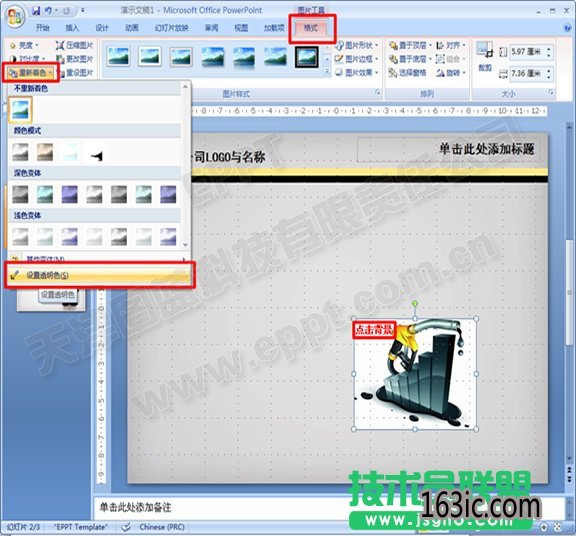Select the black-framed picture style thumbnail
Image resolution: width=576 pixels, height=536 pixels.
point(307,57)
